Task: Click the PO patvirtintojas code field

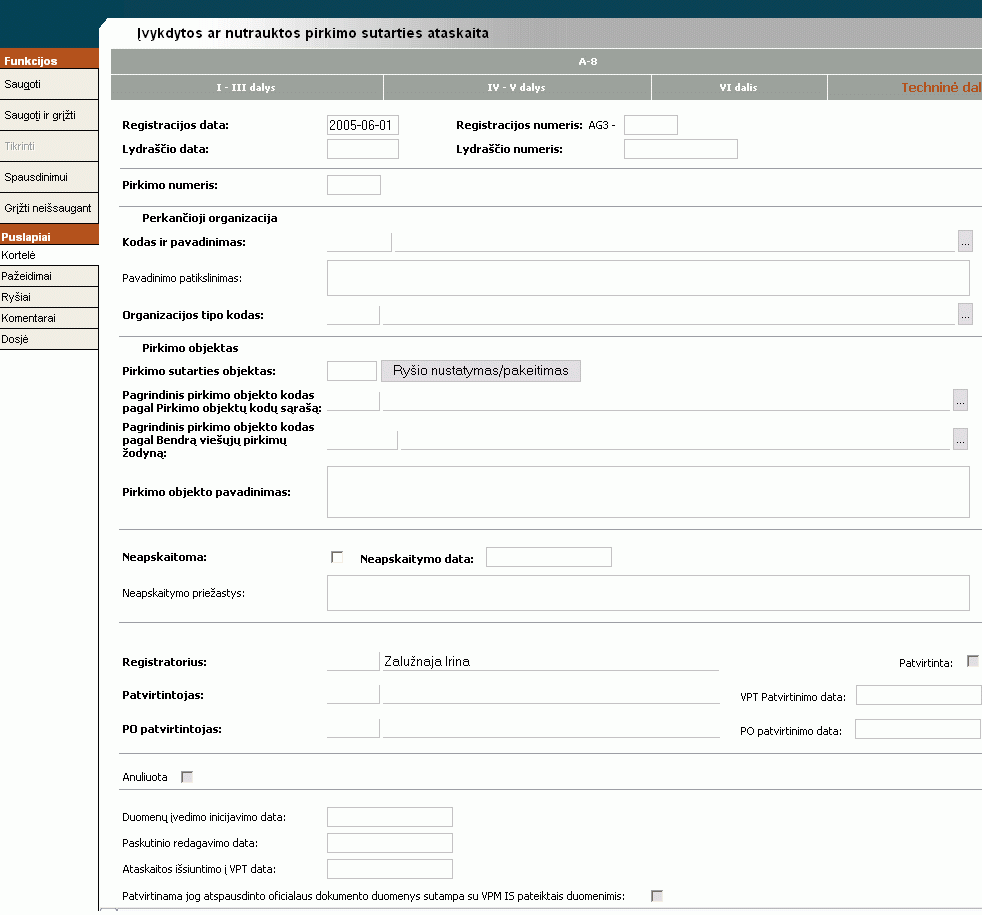Action: [353, 728]
